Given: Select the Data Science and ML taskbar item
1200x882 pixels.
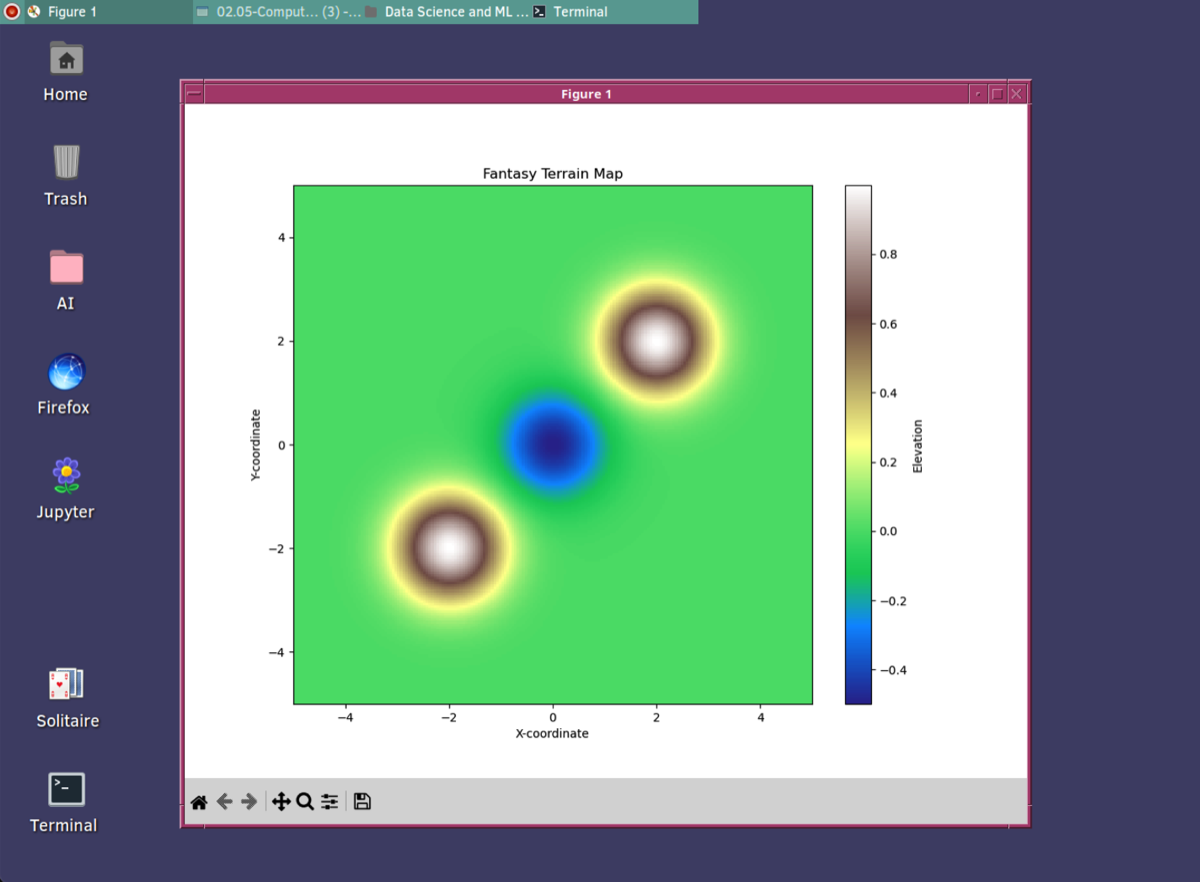Looking at the screenshot, I should (446, 12).
